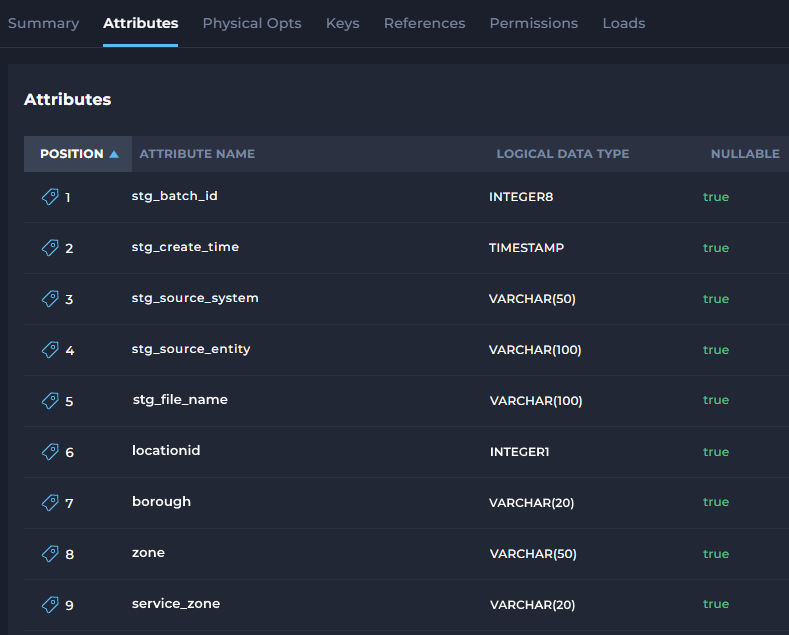Toggle the Position sort arrow
The image size is (789, 635).
[x=114, y=154]
